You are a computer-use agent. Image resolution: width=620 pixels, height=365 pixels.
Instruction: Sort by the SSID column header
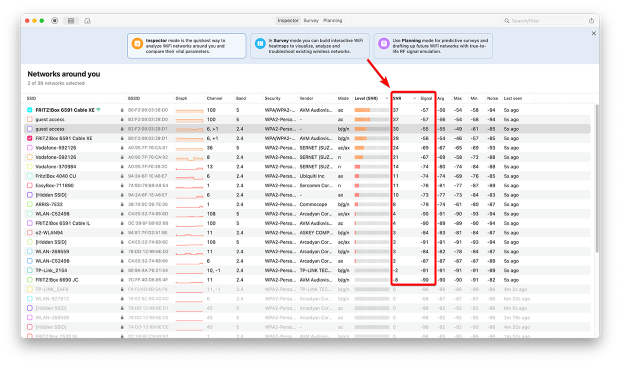31,98
